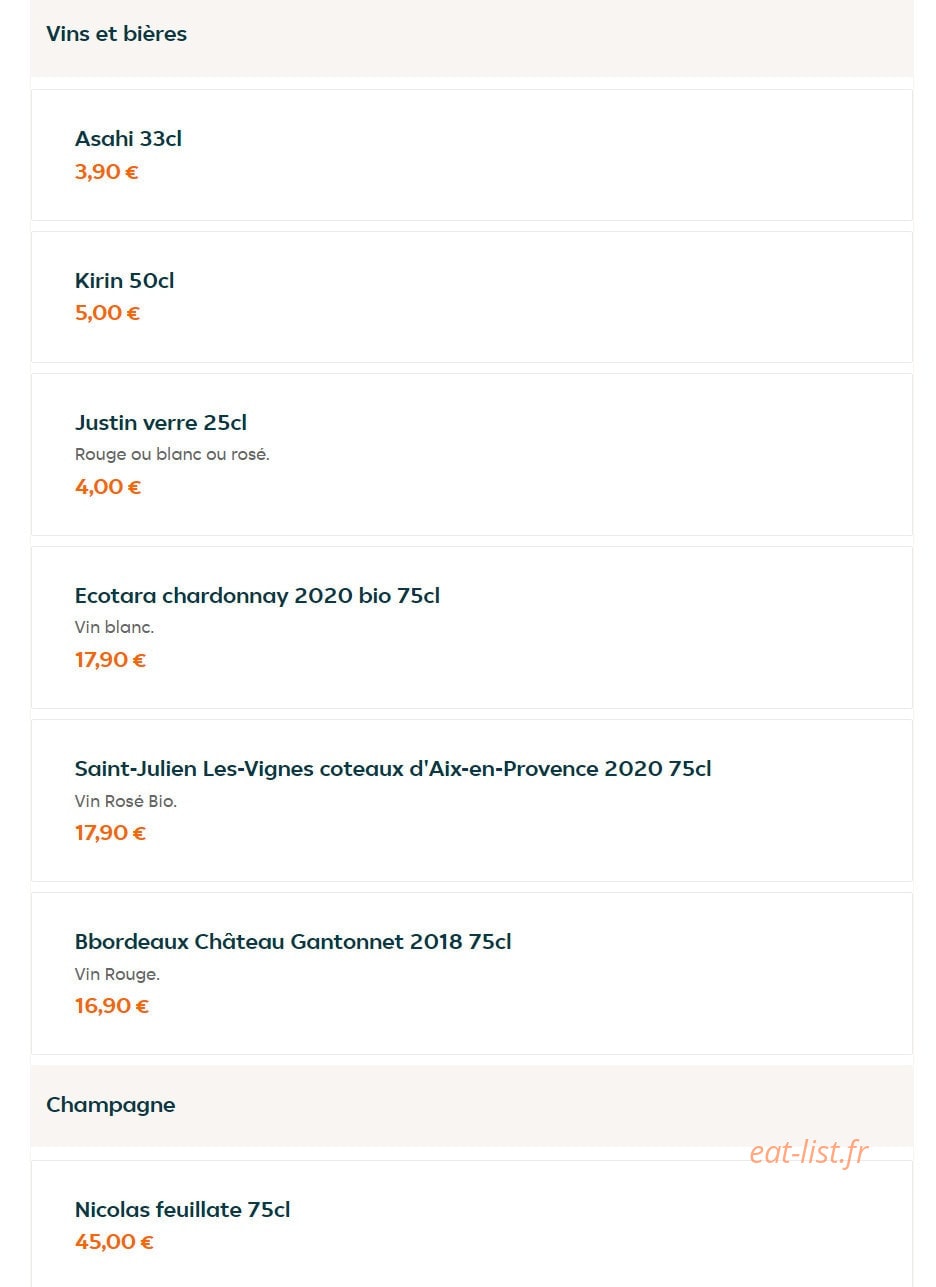The image size is (936, 1287).
Task: Click the Vin blanc description text
Action: [x=114, y=627]
